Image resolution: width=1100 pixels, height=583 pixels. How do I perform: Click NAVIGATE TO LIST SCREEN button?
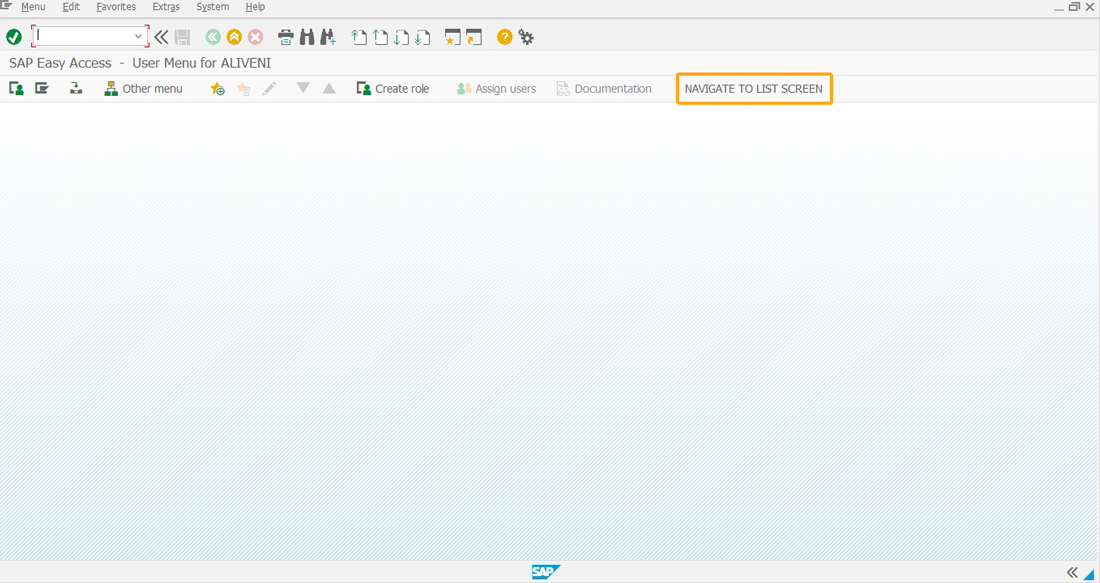coord(754,89)
